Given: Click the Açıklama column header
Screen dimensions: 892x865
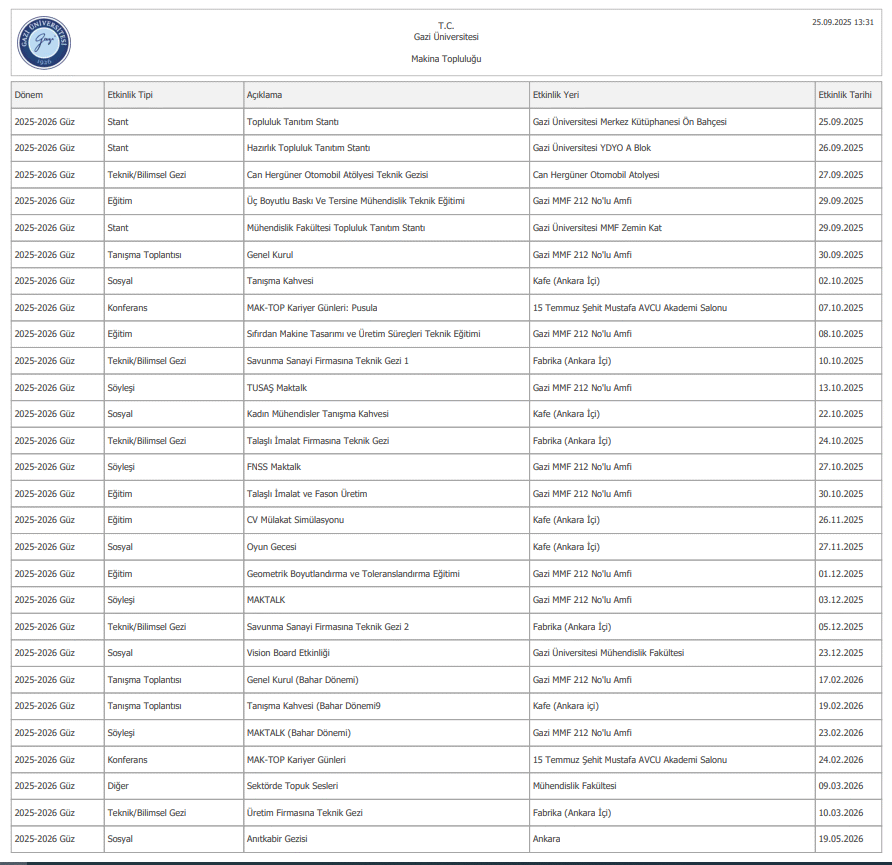Looking at the screenshot, I should [x=265, y=95].
